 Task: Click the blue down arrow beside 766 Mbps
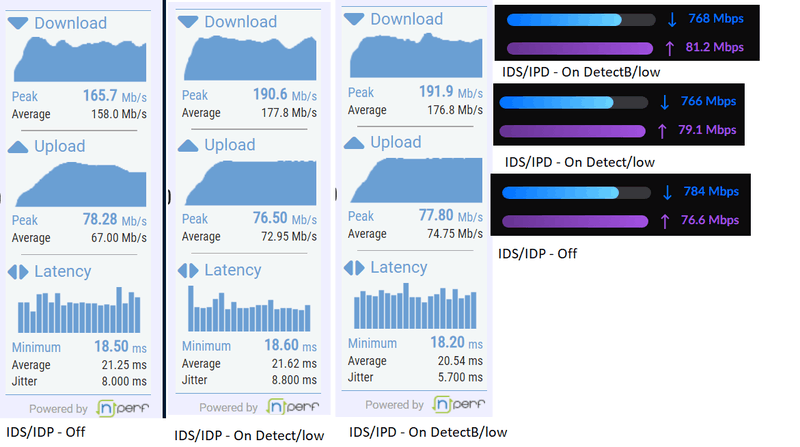[665, 103]
